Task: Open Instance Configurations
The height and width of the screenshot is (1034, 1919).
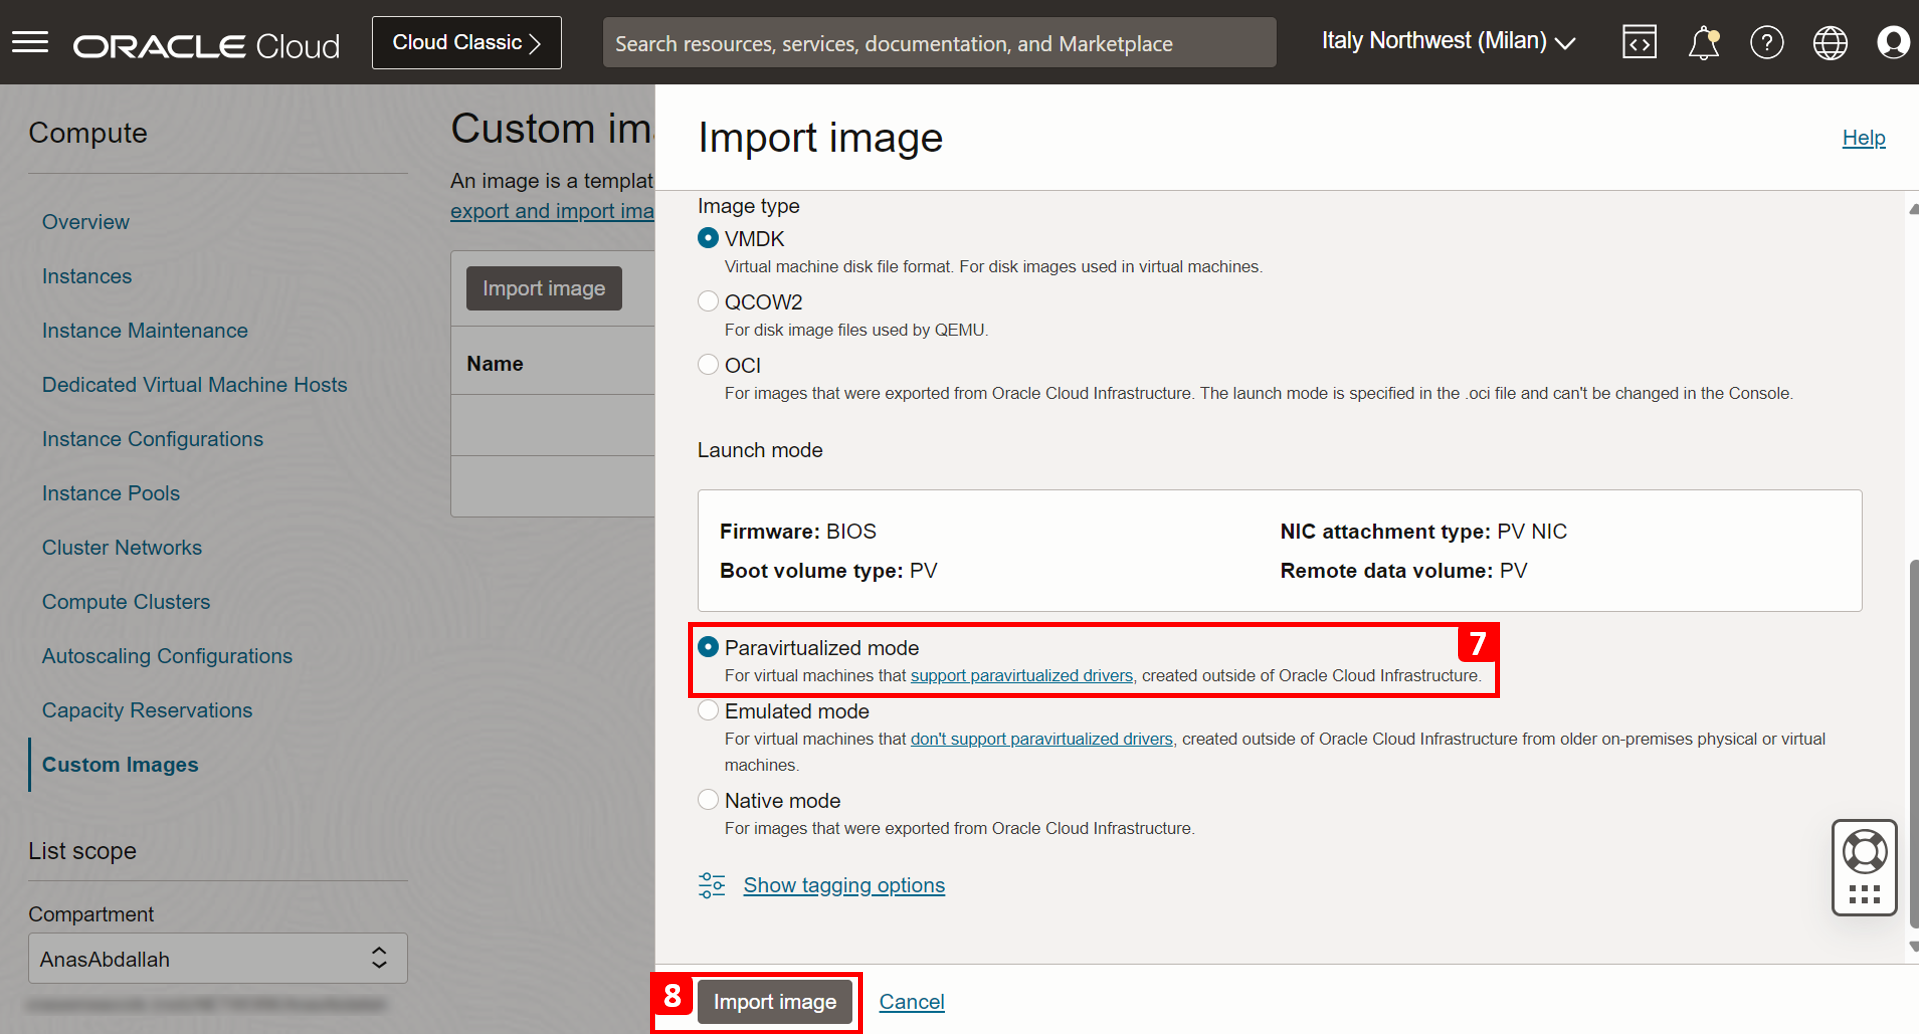Action: (x=153, y=439)
